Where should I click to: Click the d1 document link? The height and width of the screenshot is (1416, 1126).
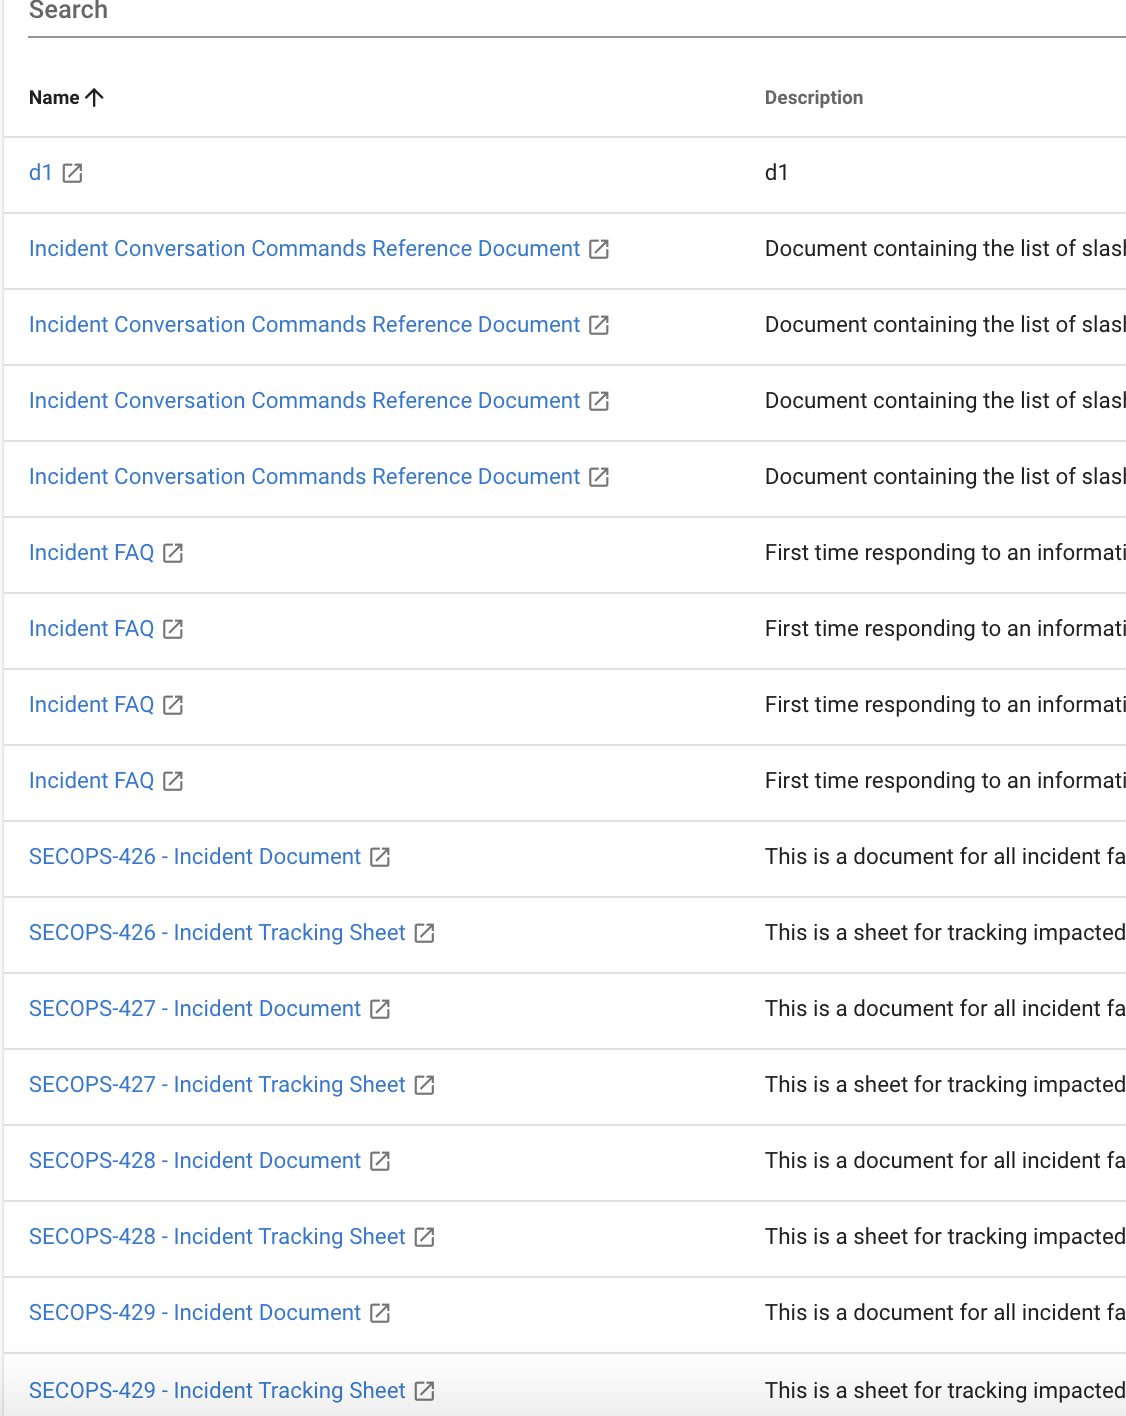click(x=42, y=172)
